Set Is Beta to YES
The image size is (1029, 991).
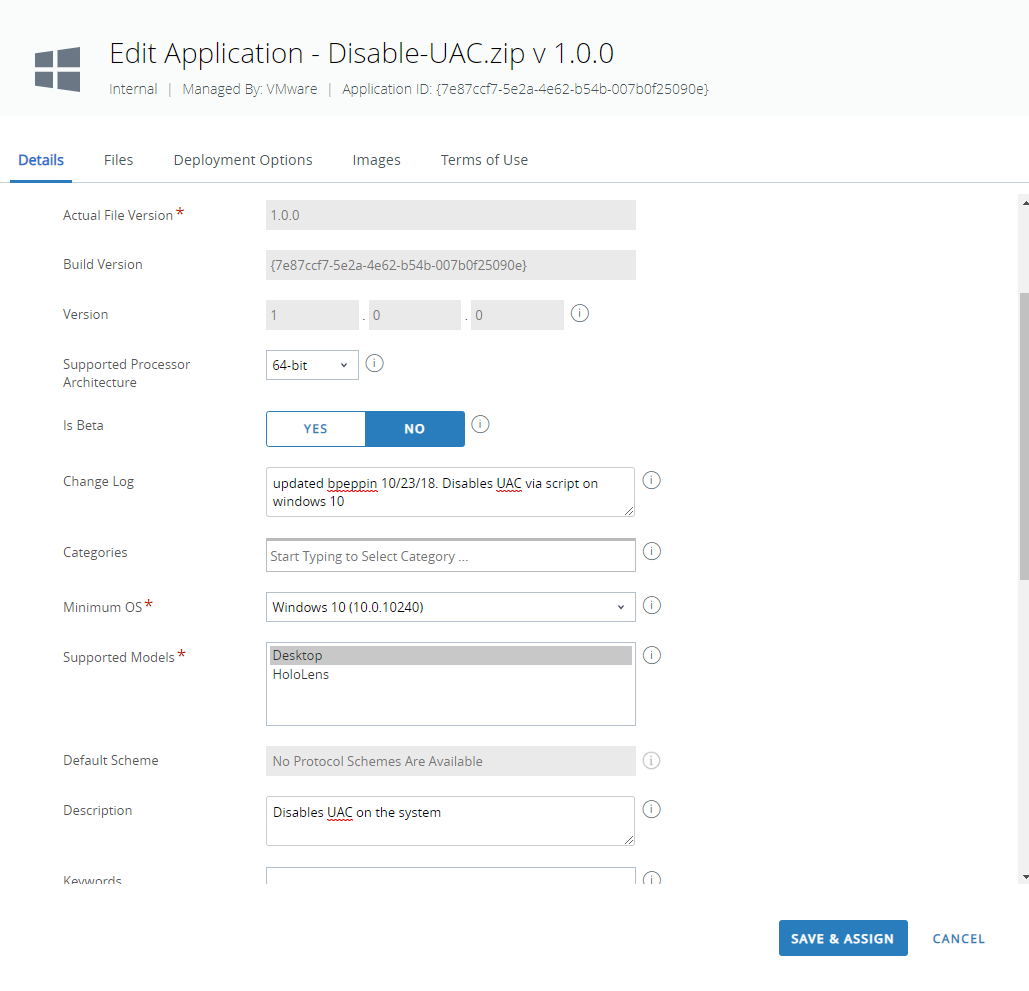(316, 429)
